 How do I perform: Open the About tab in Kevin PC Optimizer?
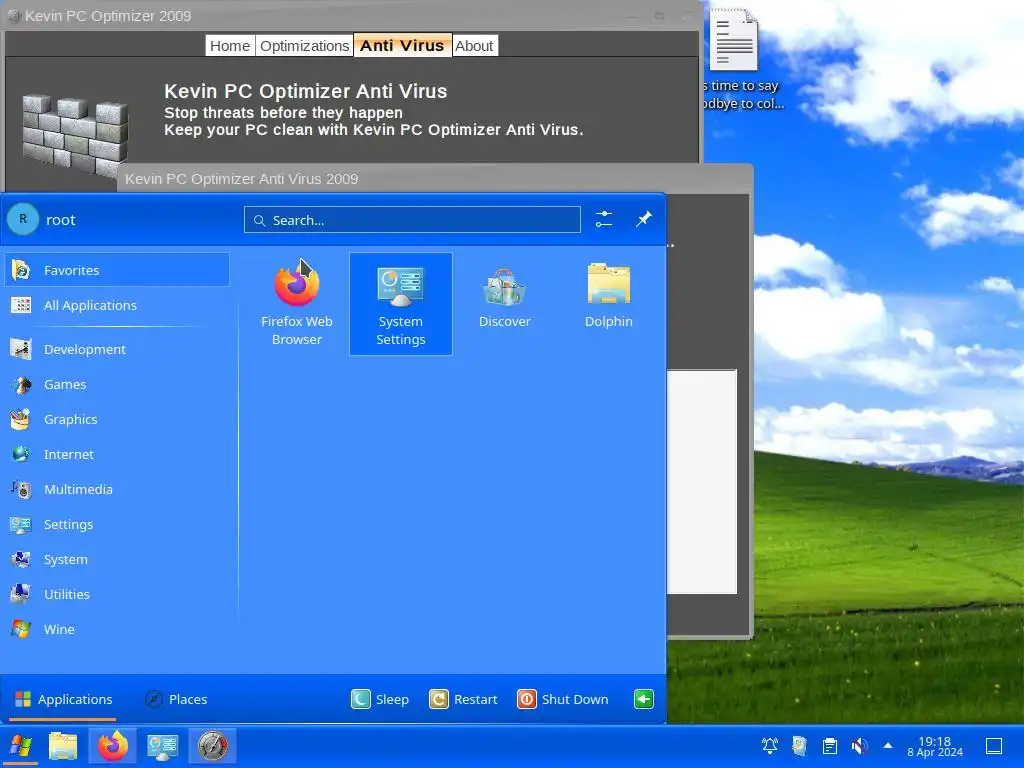click(x=474, y=46)
